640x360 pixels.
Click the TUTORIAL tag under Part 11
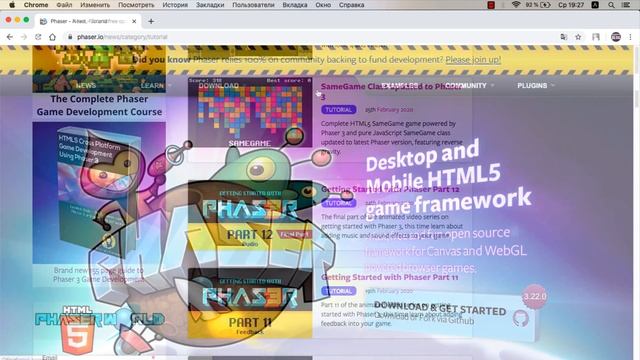338,291
